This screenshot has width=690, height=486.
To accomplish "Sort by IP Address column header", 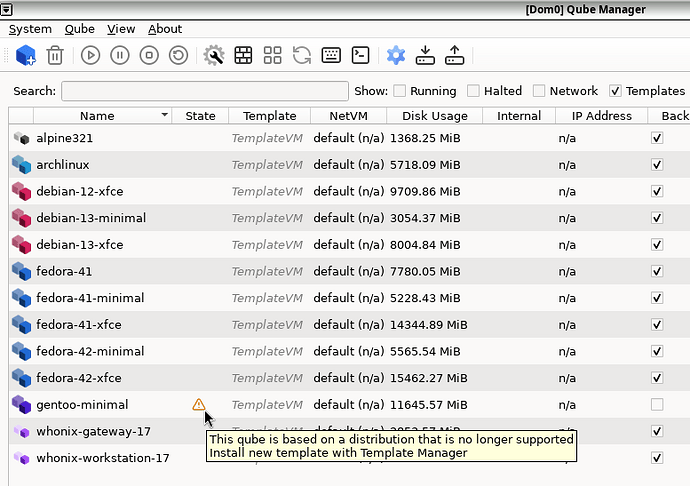I will point(602,116).
